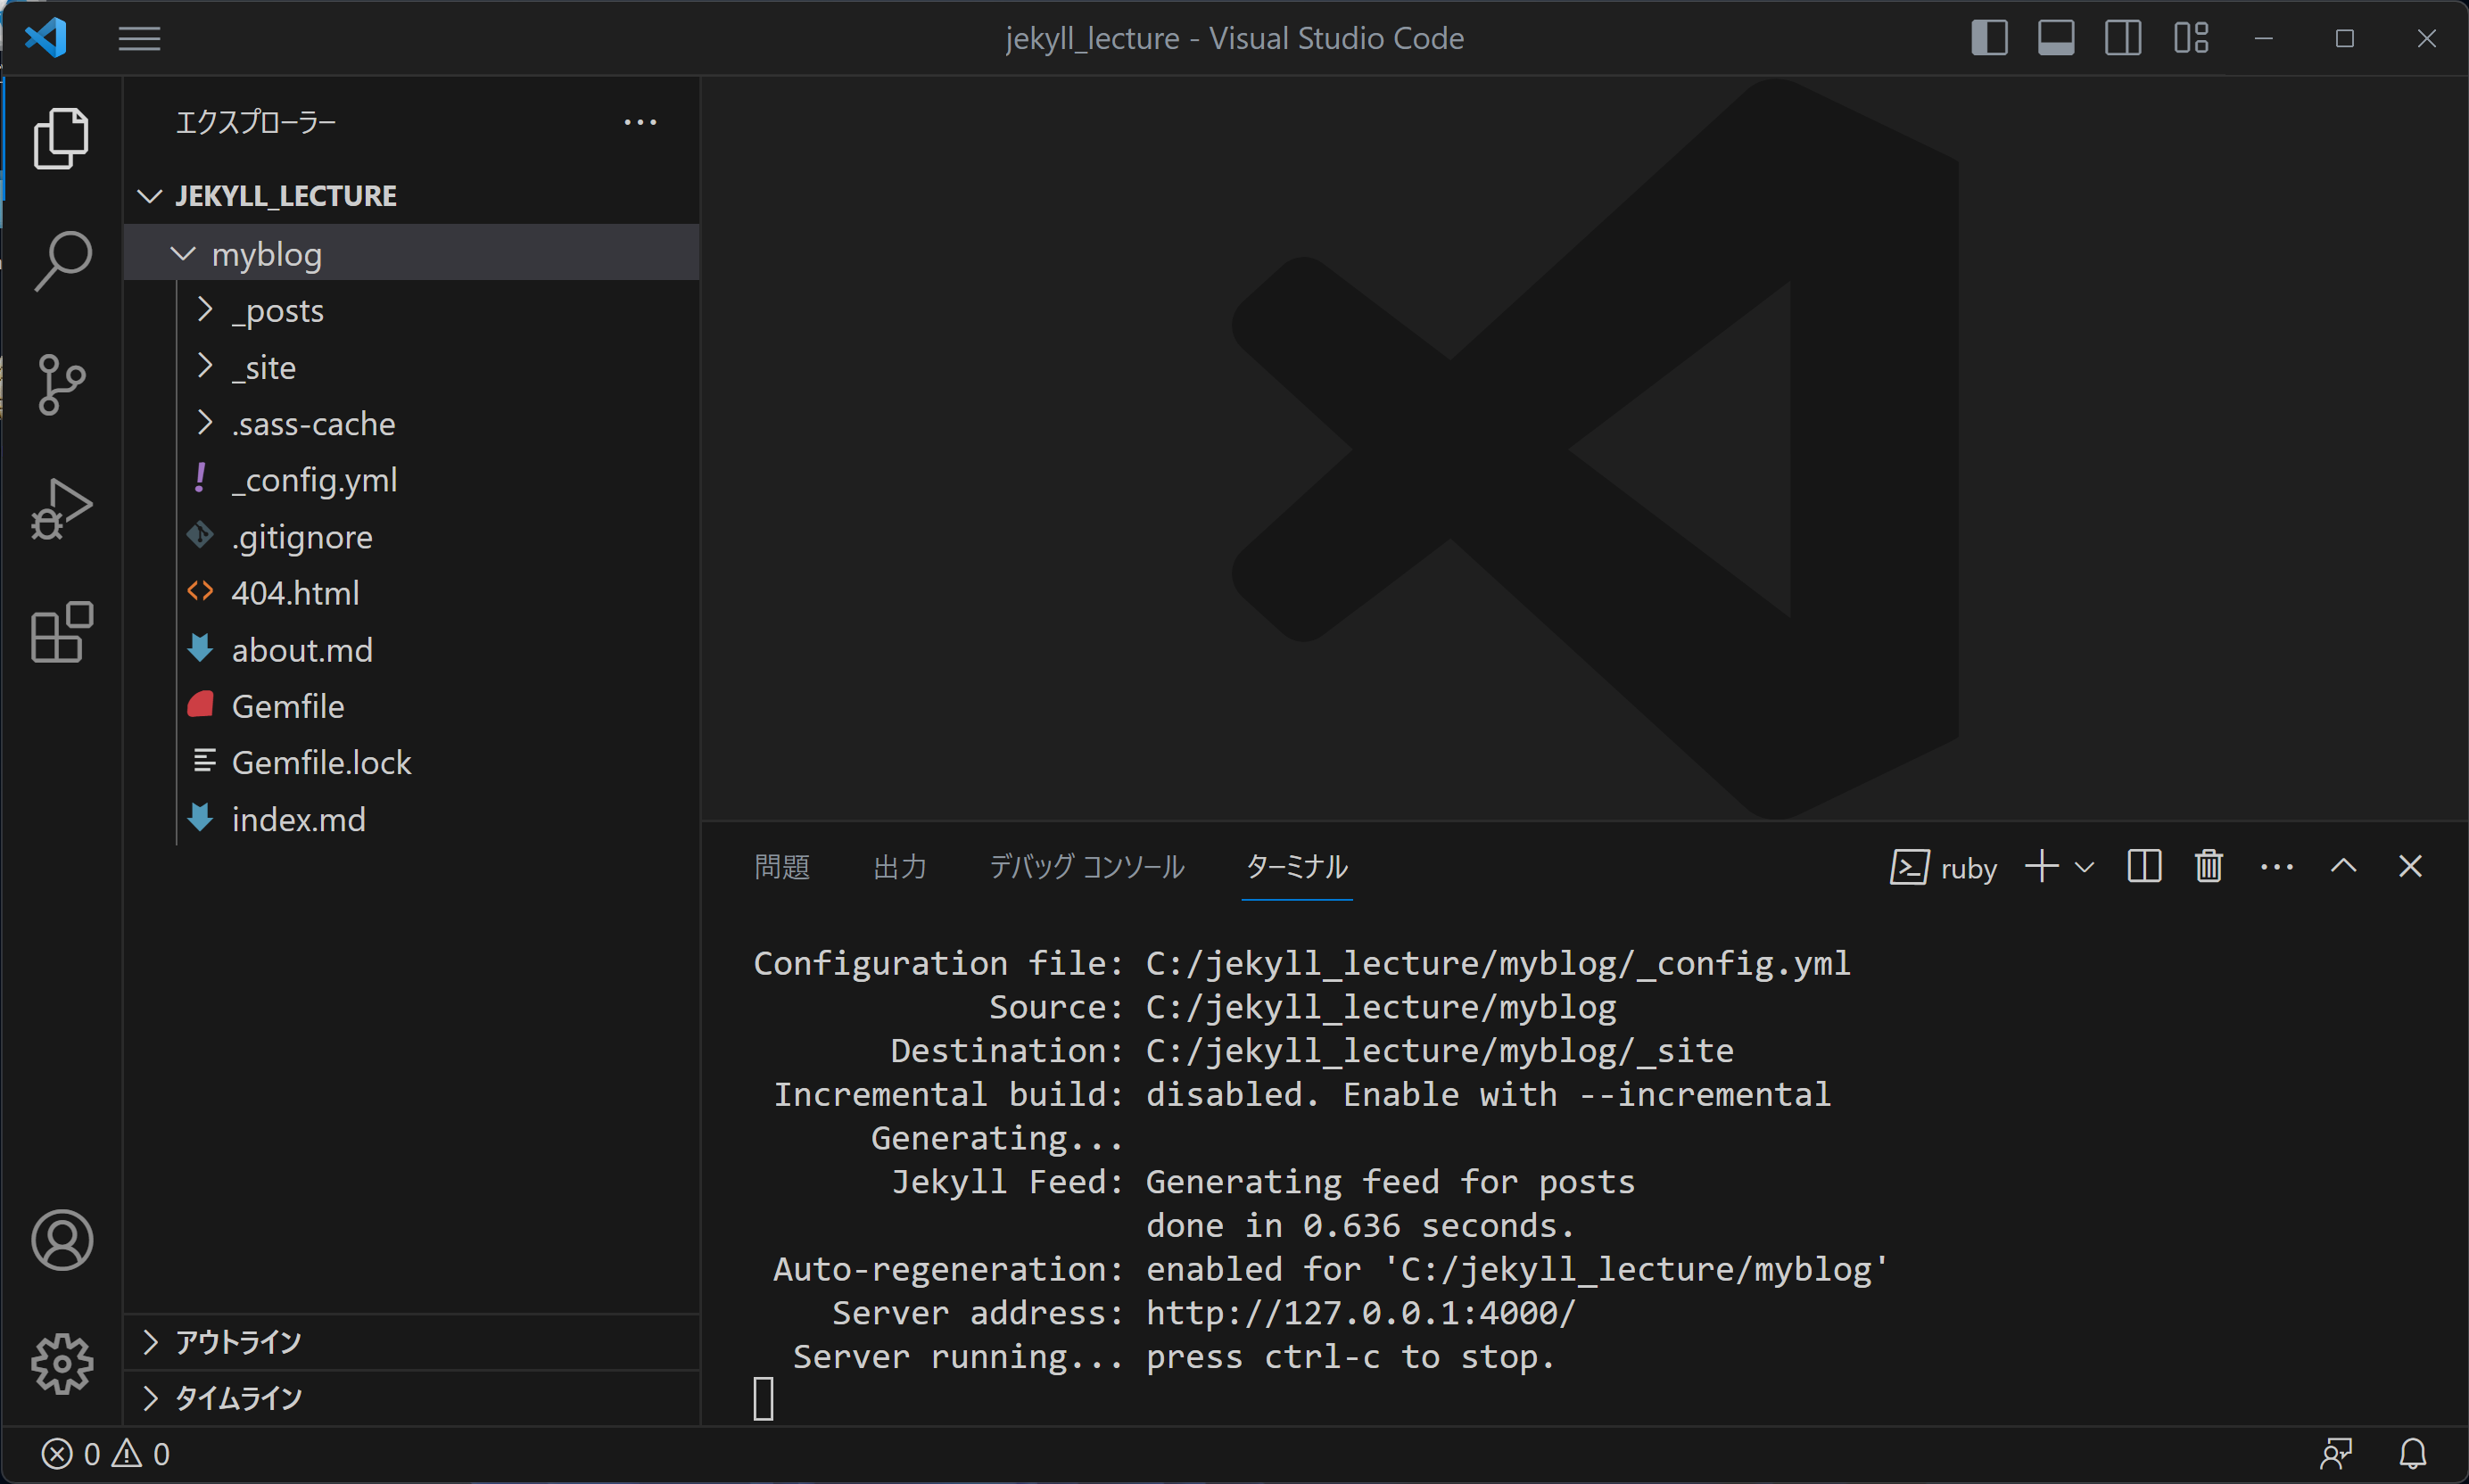Viewport: 2469px width, 1484px height.
Task: Switch to the ターミナル tab
Action: pyautogui.click(x=1297, y=867)
